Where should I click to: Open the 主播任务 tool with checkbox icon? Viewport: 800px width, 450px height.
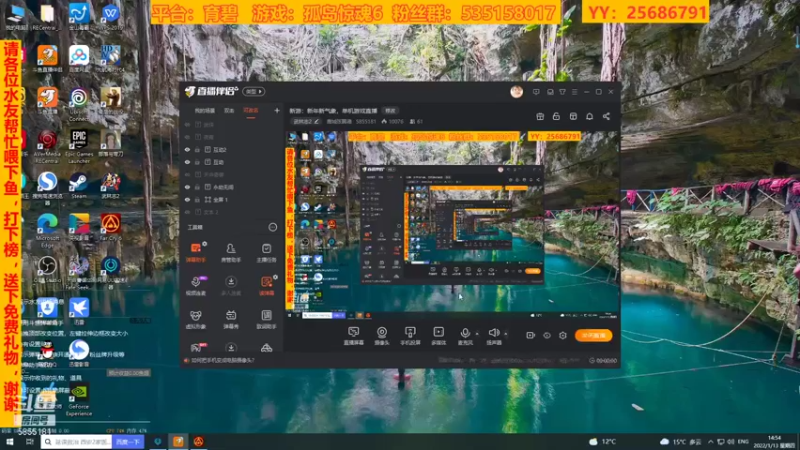click(266, 253)
